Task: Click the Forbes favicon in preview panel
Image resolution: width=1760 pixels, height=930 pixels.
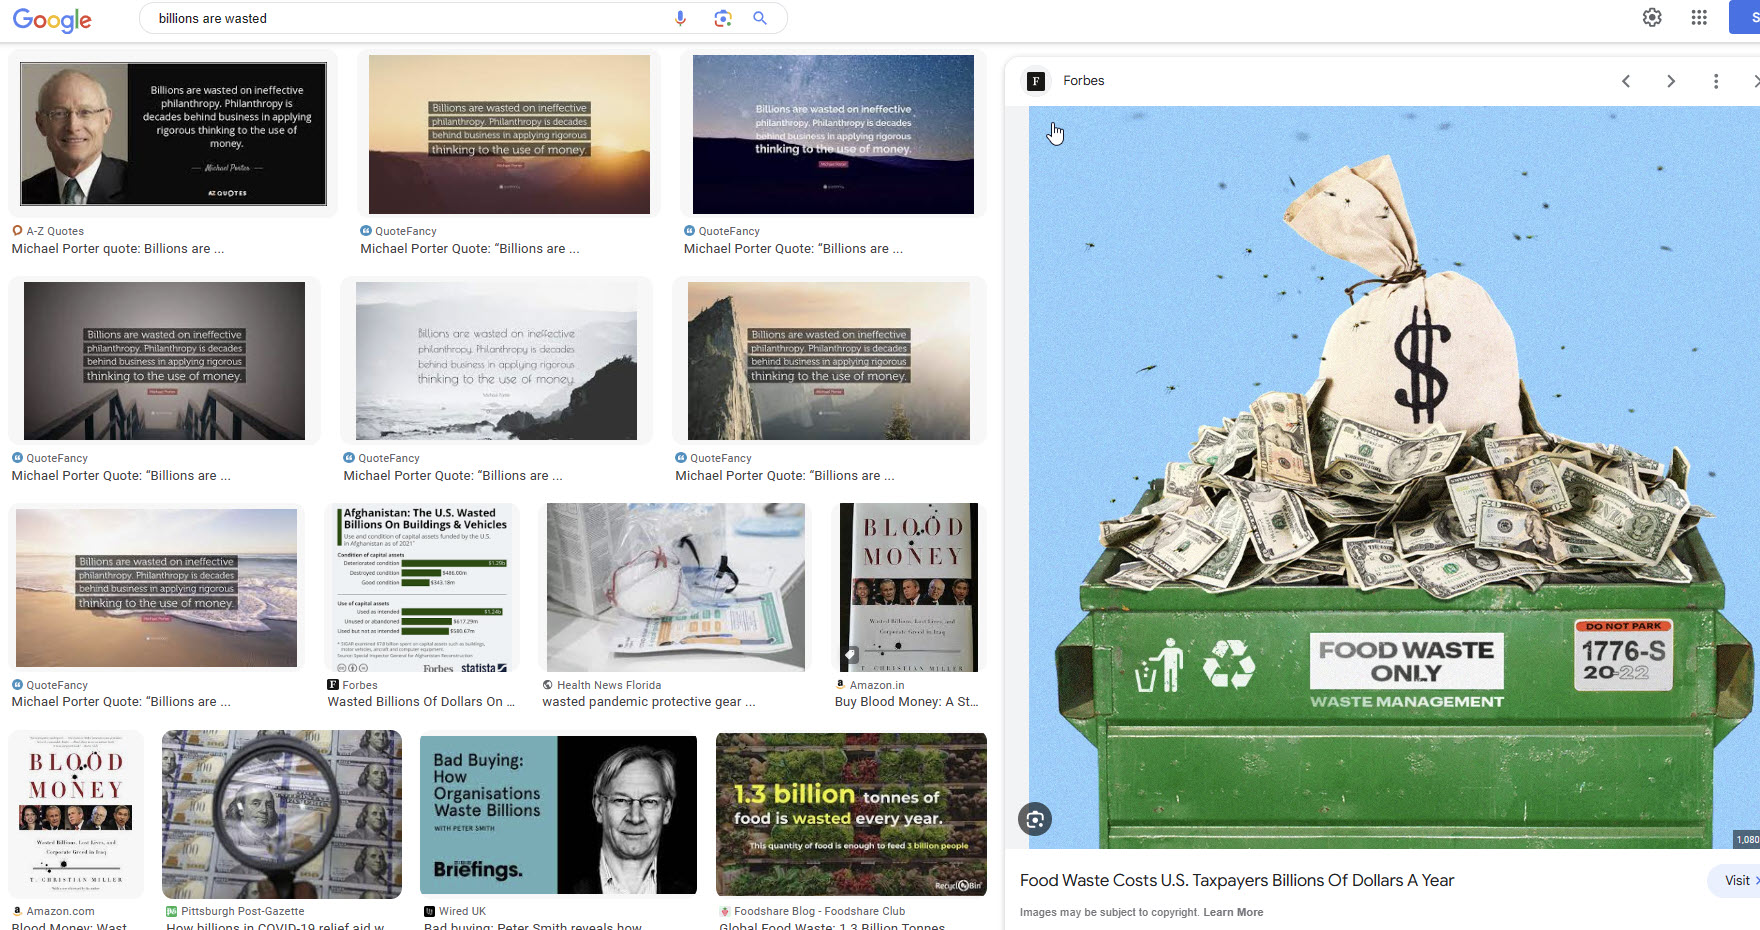Action: pos(1036,81)
